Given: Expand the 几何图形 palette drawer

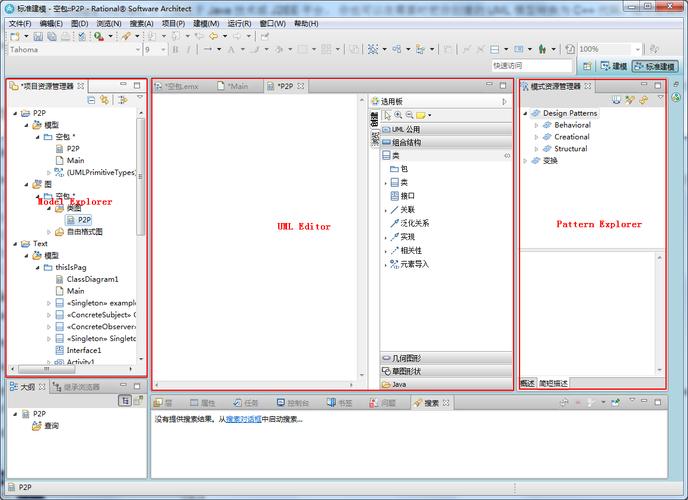Looking at the screenshot, I should 446,358.
